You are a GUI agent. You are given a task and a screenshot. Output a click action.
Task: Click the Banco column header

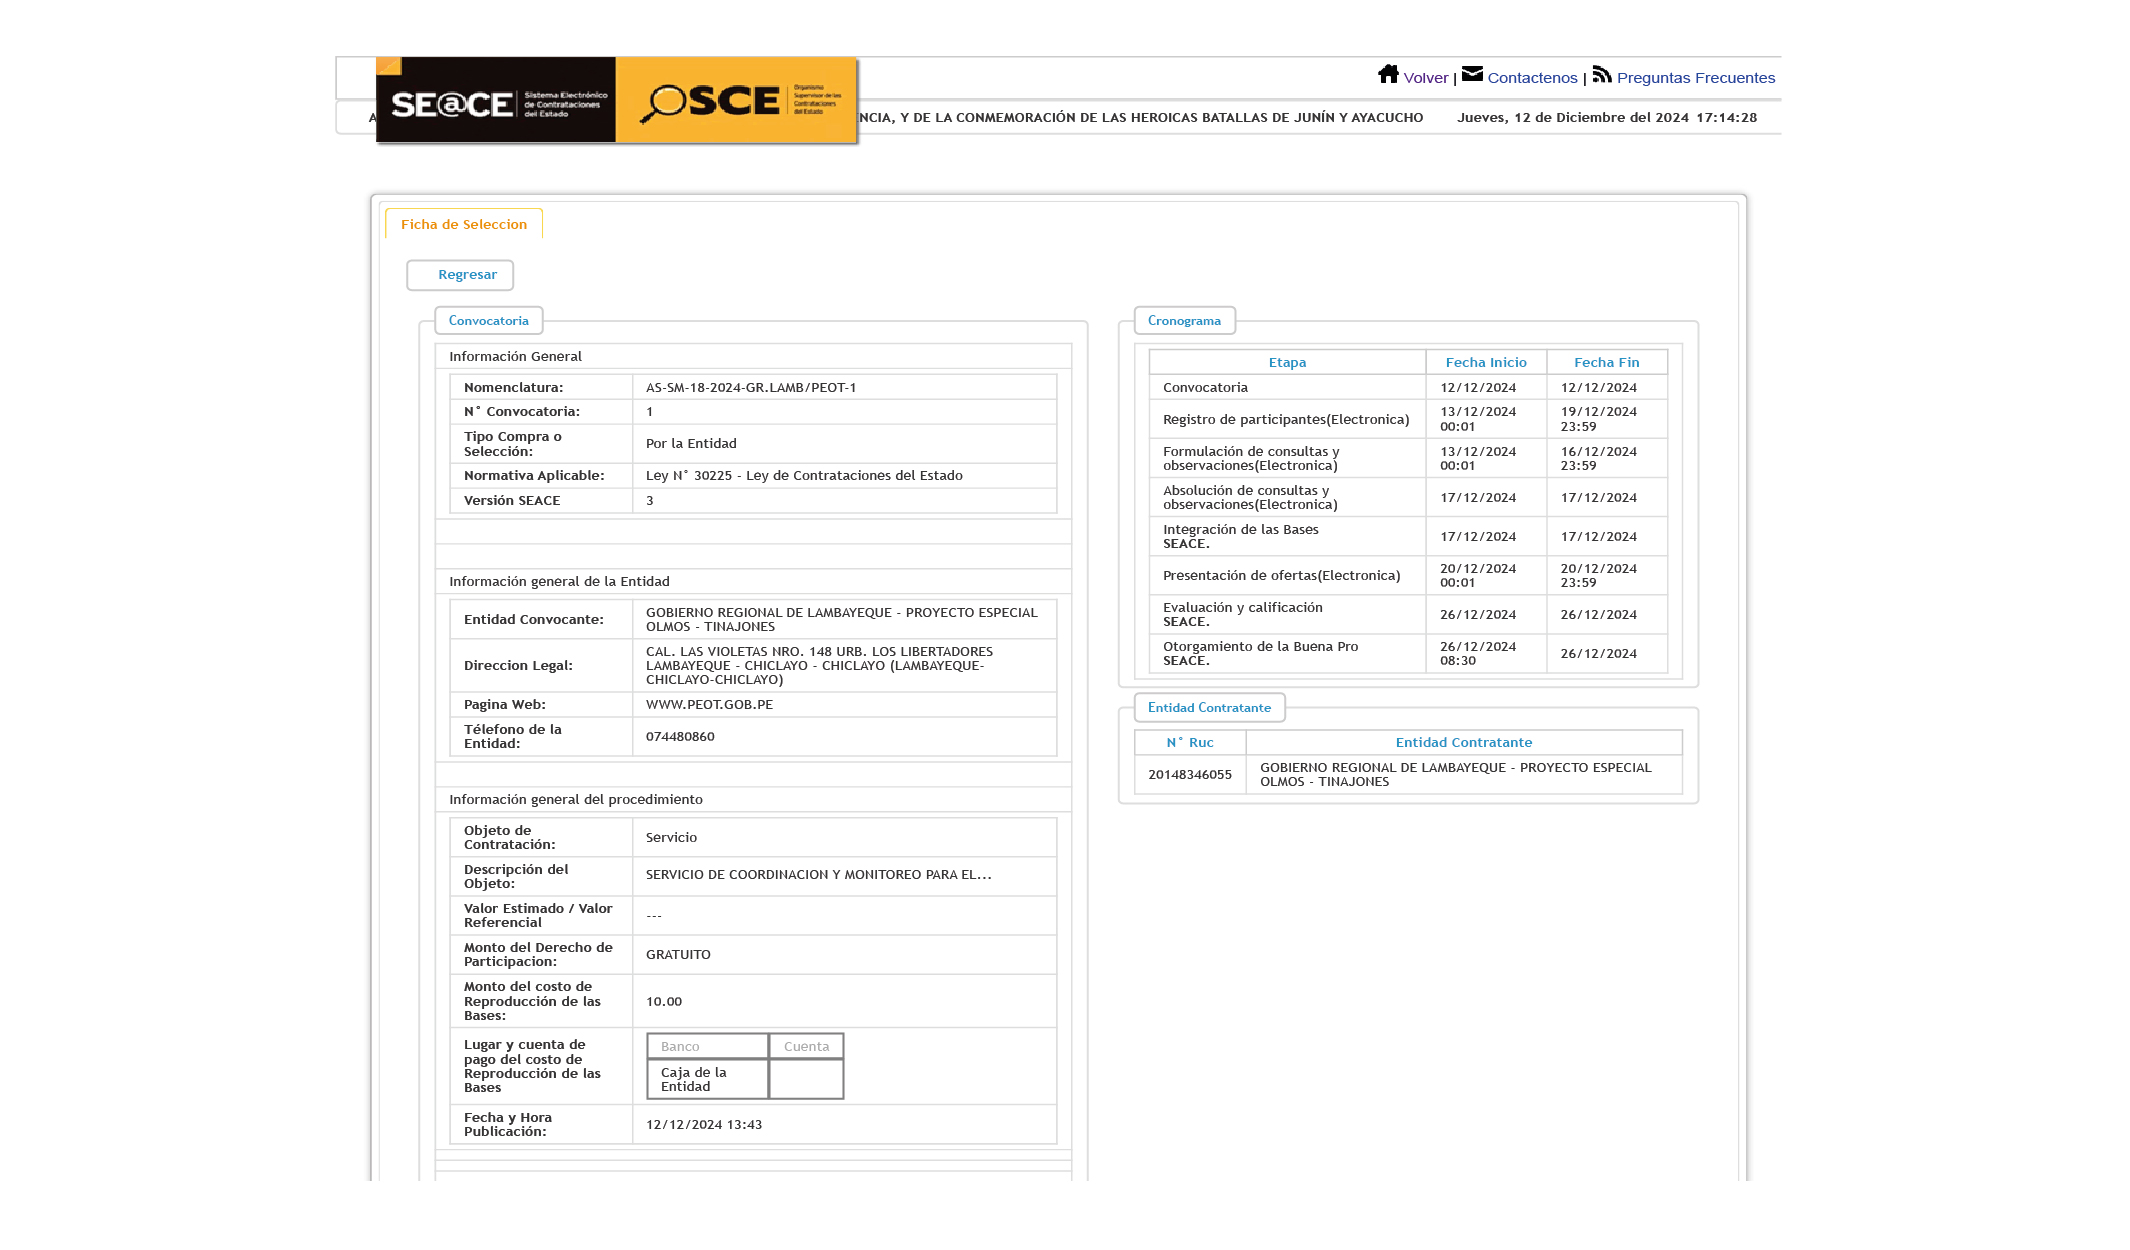(708, 1046)
